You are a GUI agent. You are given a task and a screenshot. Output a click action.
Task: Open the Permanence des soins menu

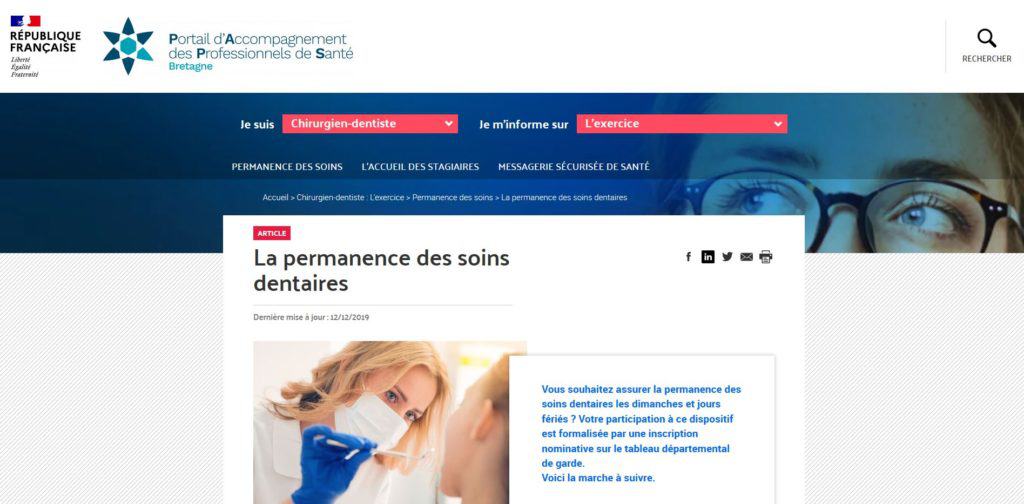click(287, 166)
